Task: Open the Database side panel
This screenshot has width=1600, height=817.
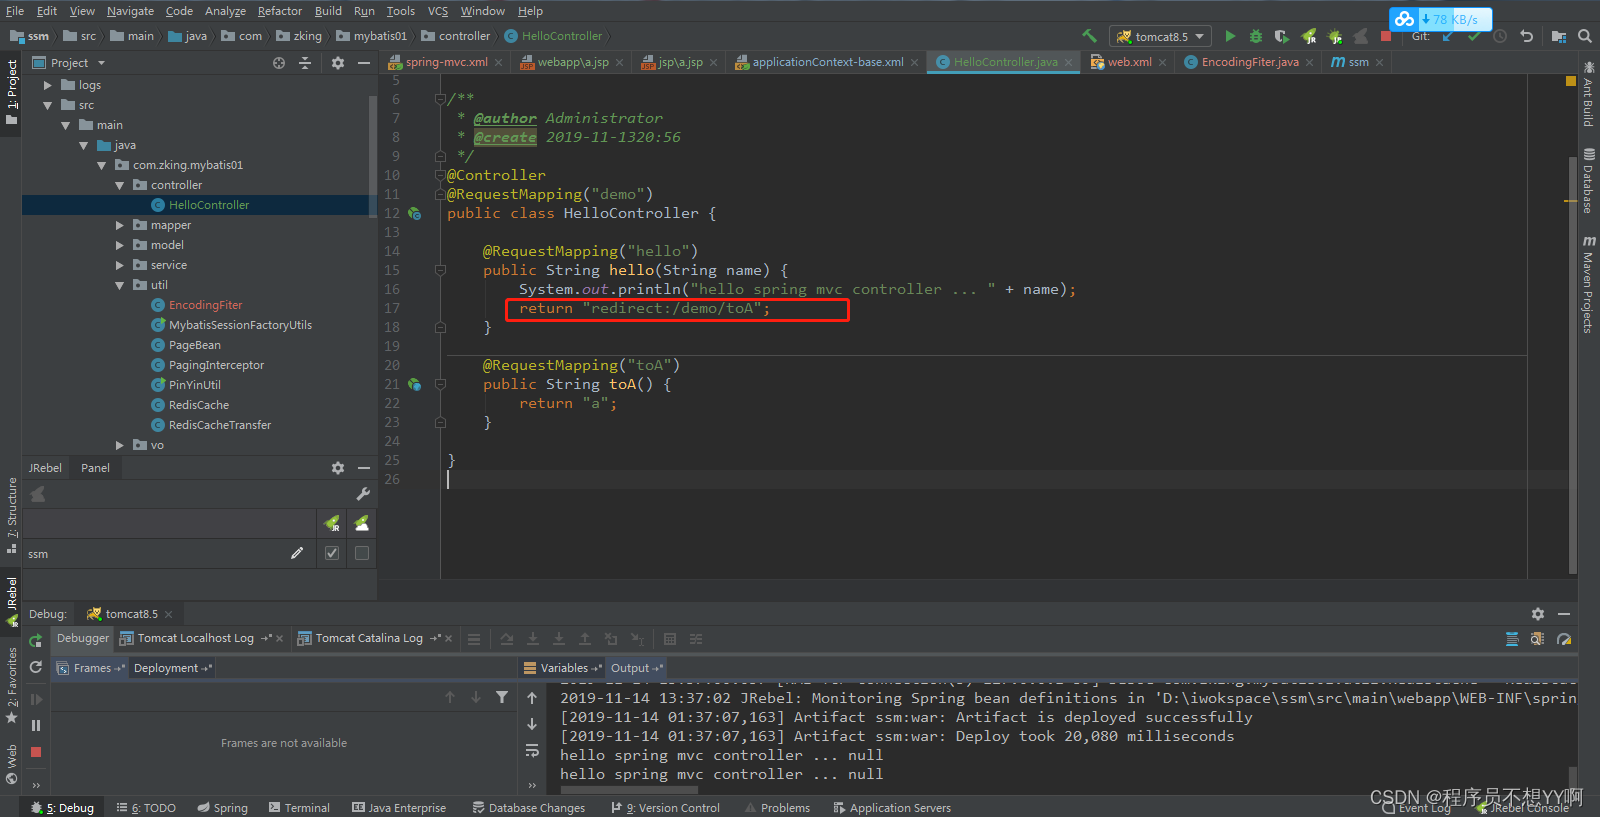Action: (x=1588, y=181)
